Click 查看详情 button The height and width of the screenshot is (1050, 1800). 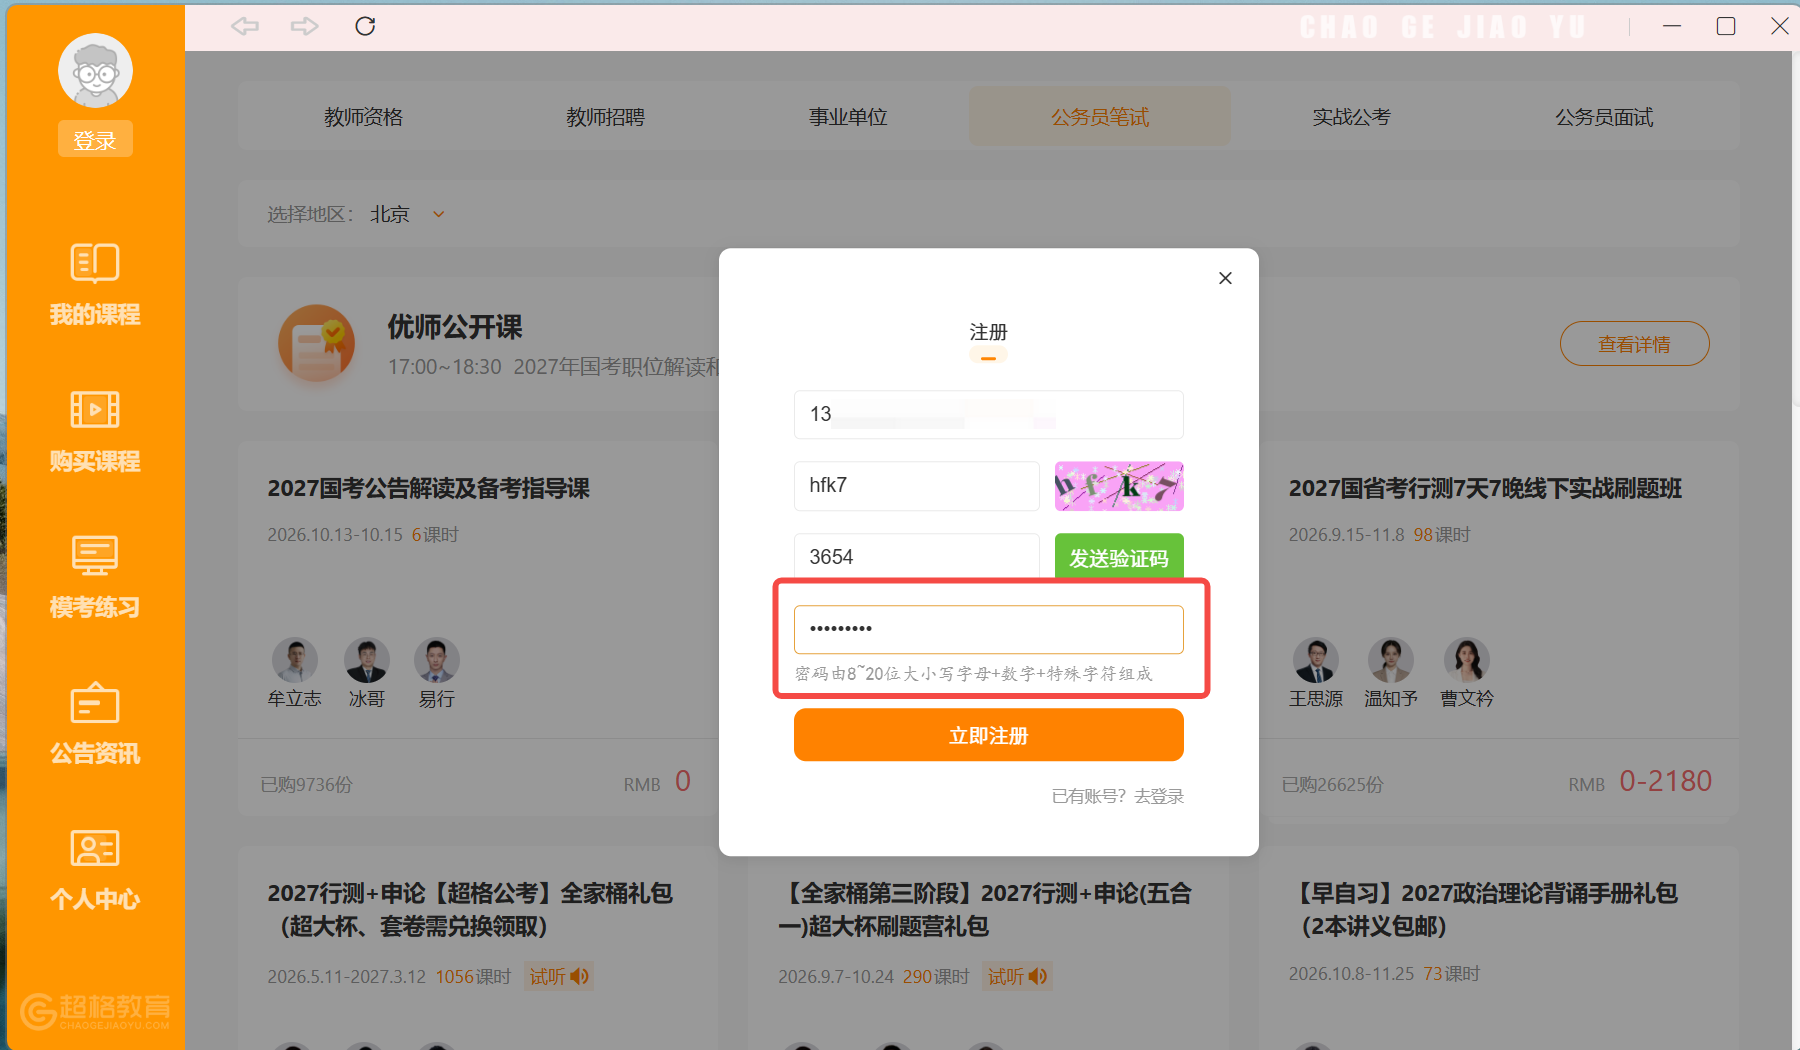pos(1634,344)
